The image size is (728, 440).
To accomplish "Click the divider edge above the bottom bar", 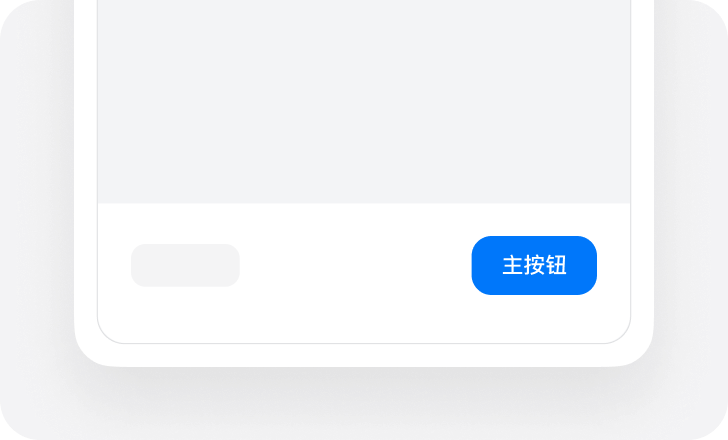I will tap(364, 203).
